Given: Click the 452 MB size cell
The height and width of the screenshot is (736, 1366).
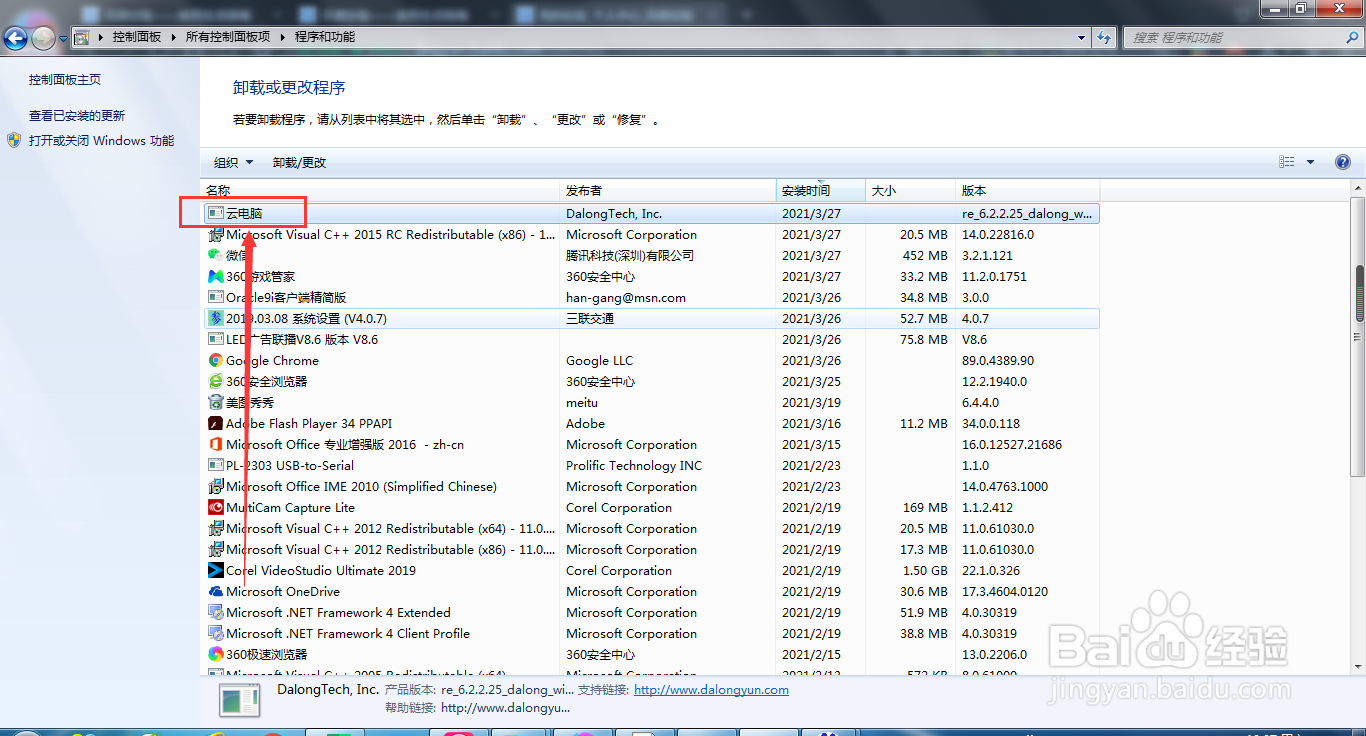Looking at the screenshot, I should click(x=926, y=256).
